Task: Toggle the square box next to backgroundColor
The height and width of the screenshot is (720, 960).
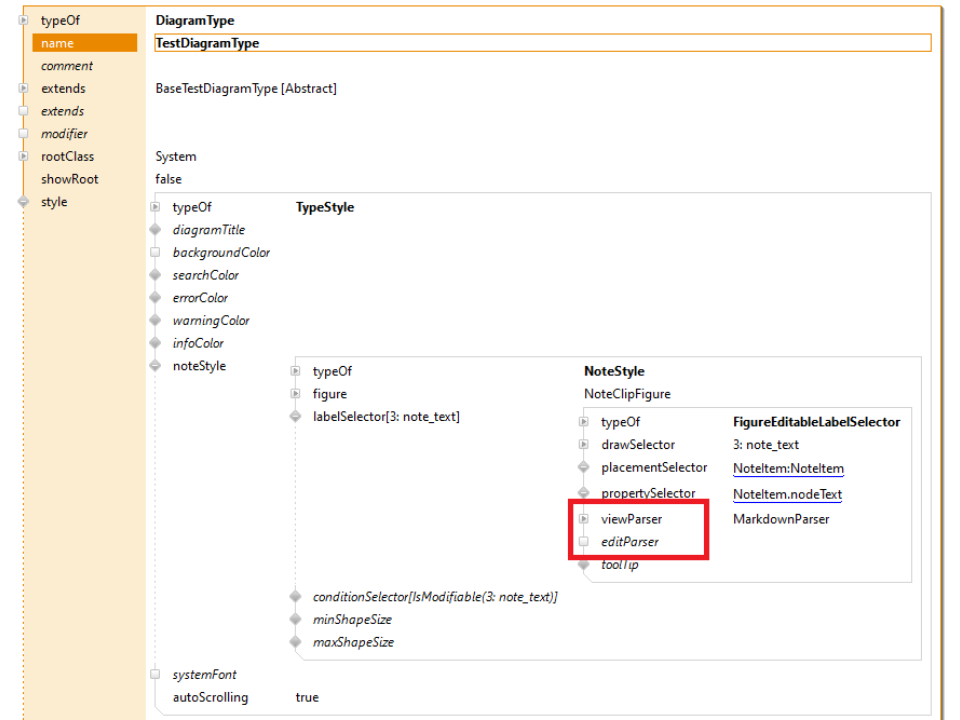Action: (x=155, y=253)
